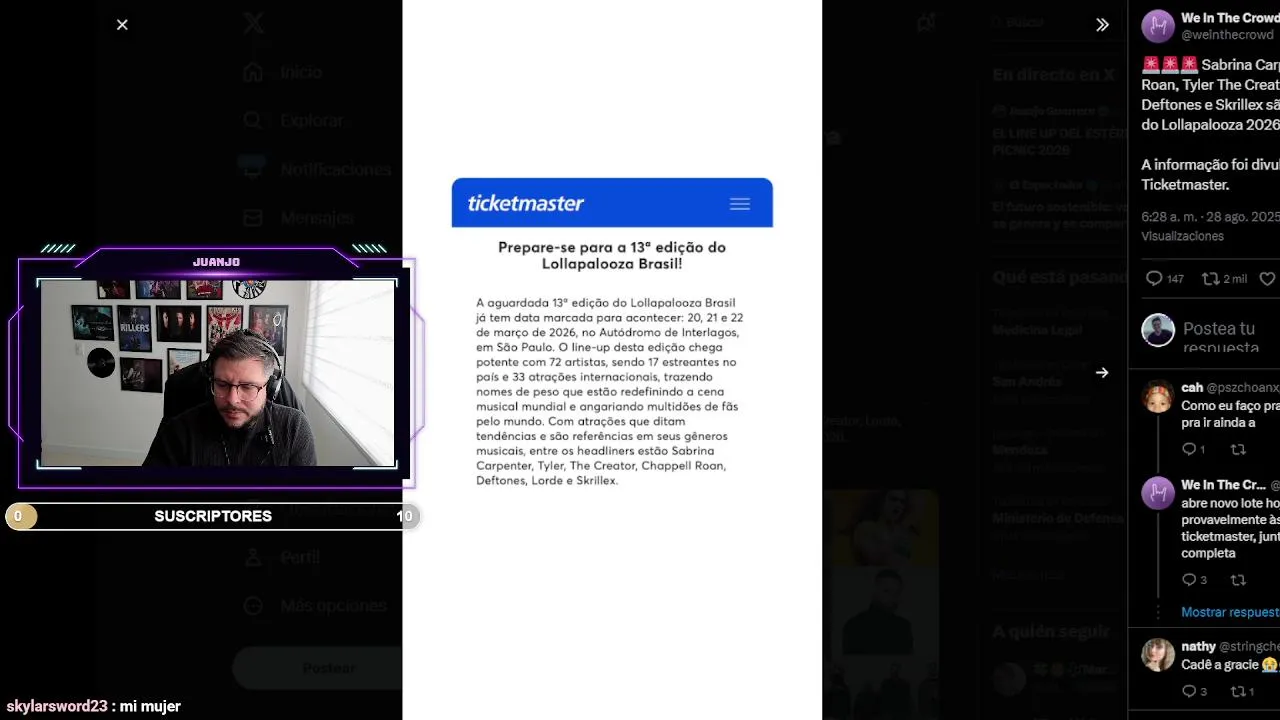Open the We In The Crowd account name
This screenshot has width=1280, height=720.
click(x=1230, y=18)
